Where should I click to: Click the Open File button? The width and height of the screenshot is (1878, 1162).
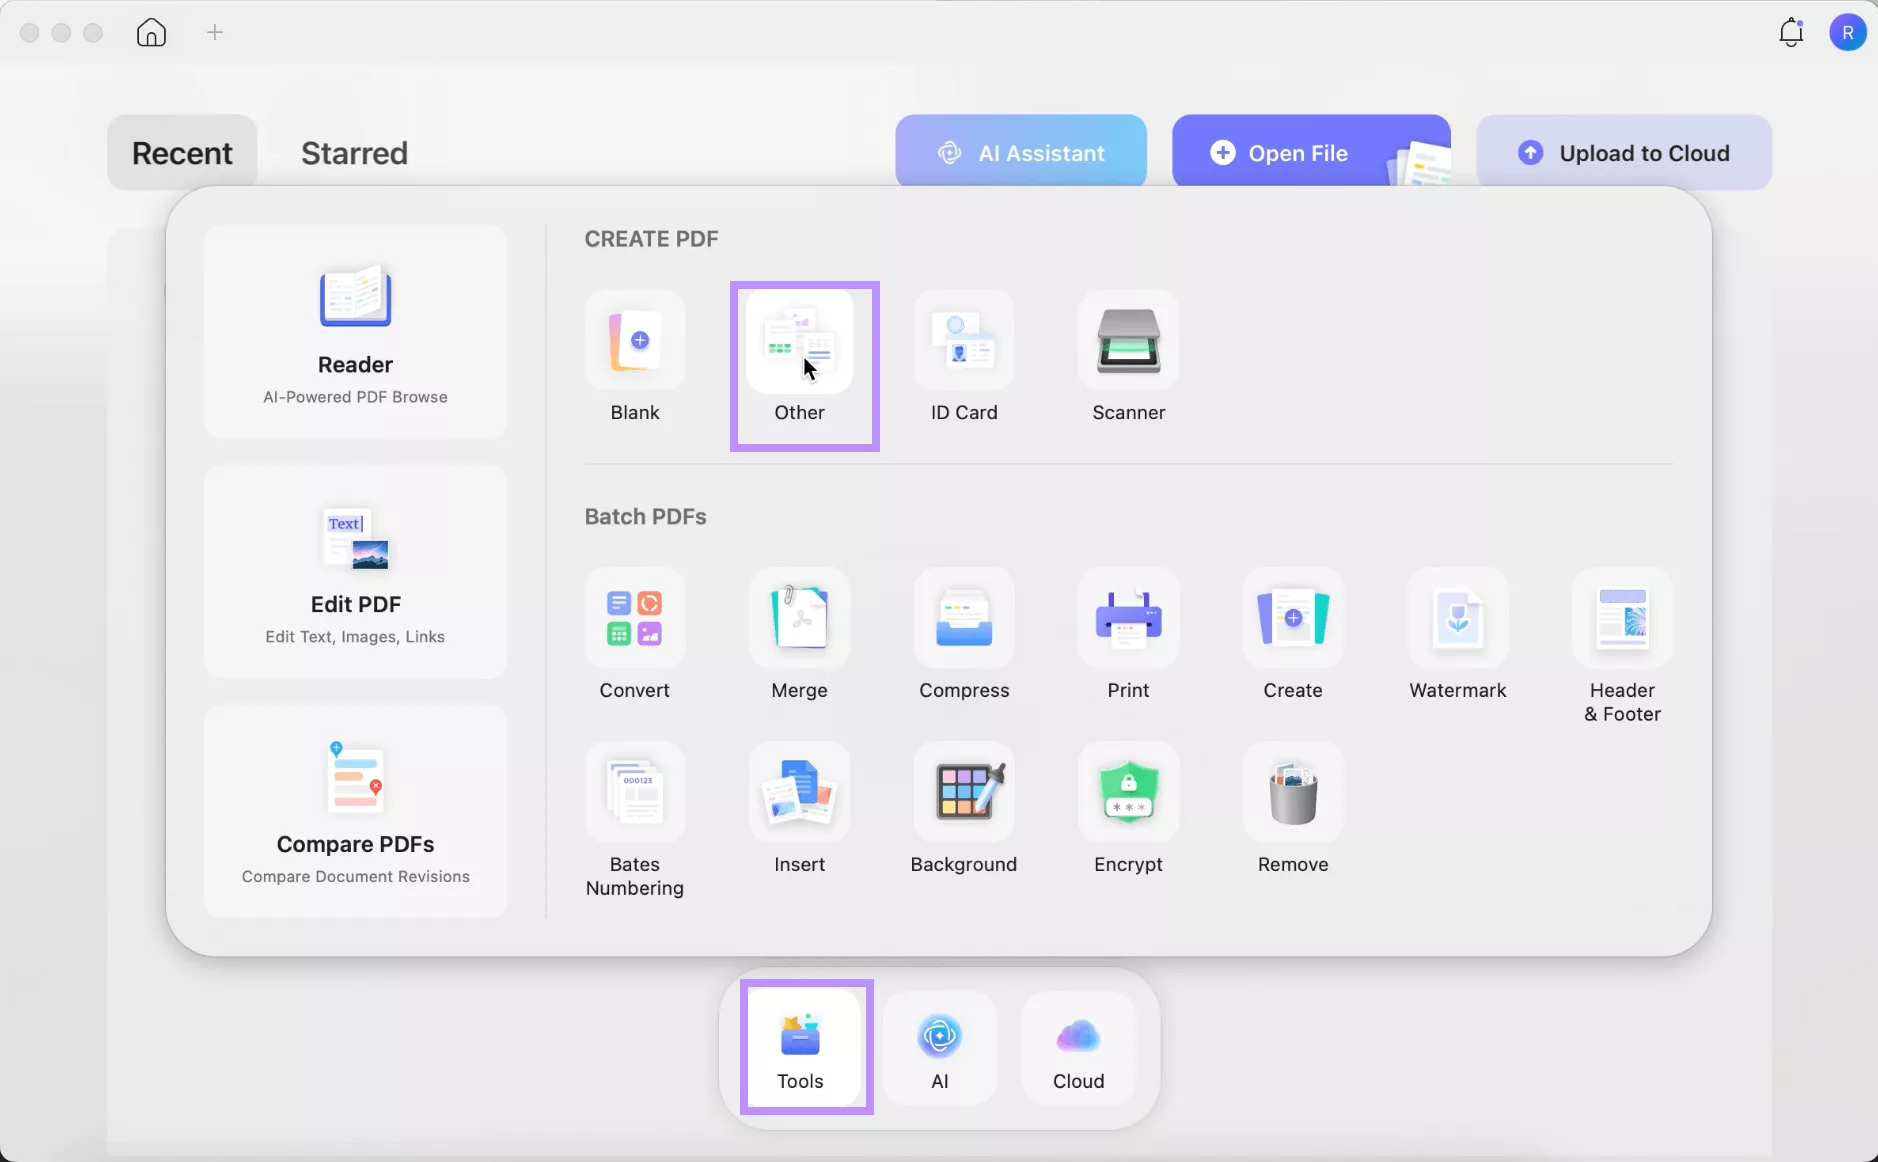pyautogui.click(x=1297, y=153)
